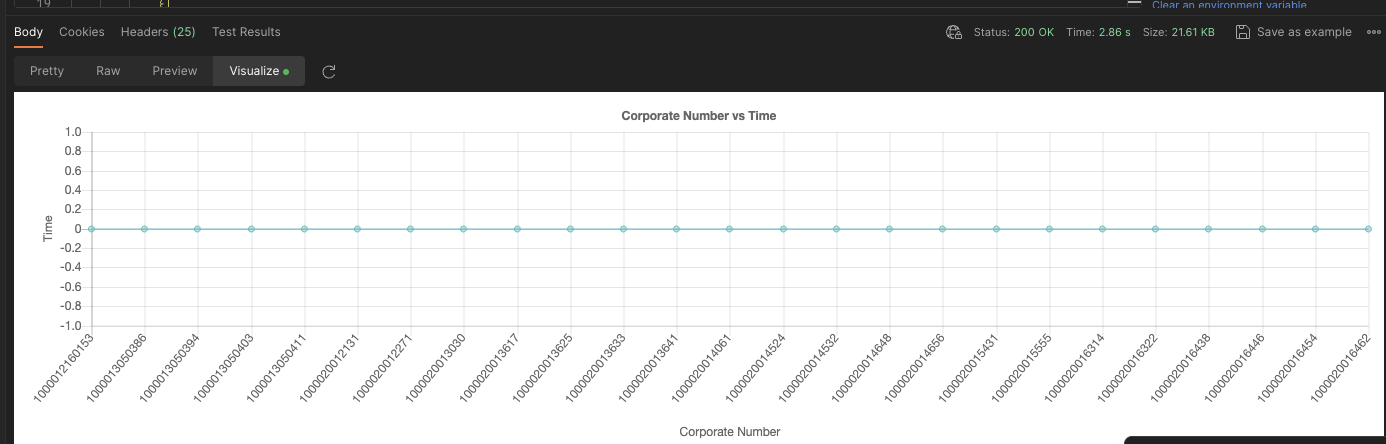View the Headers (25) tab

coord(158,32)
